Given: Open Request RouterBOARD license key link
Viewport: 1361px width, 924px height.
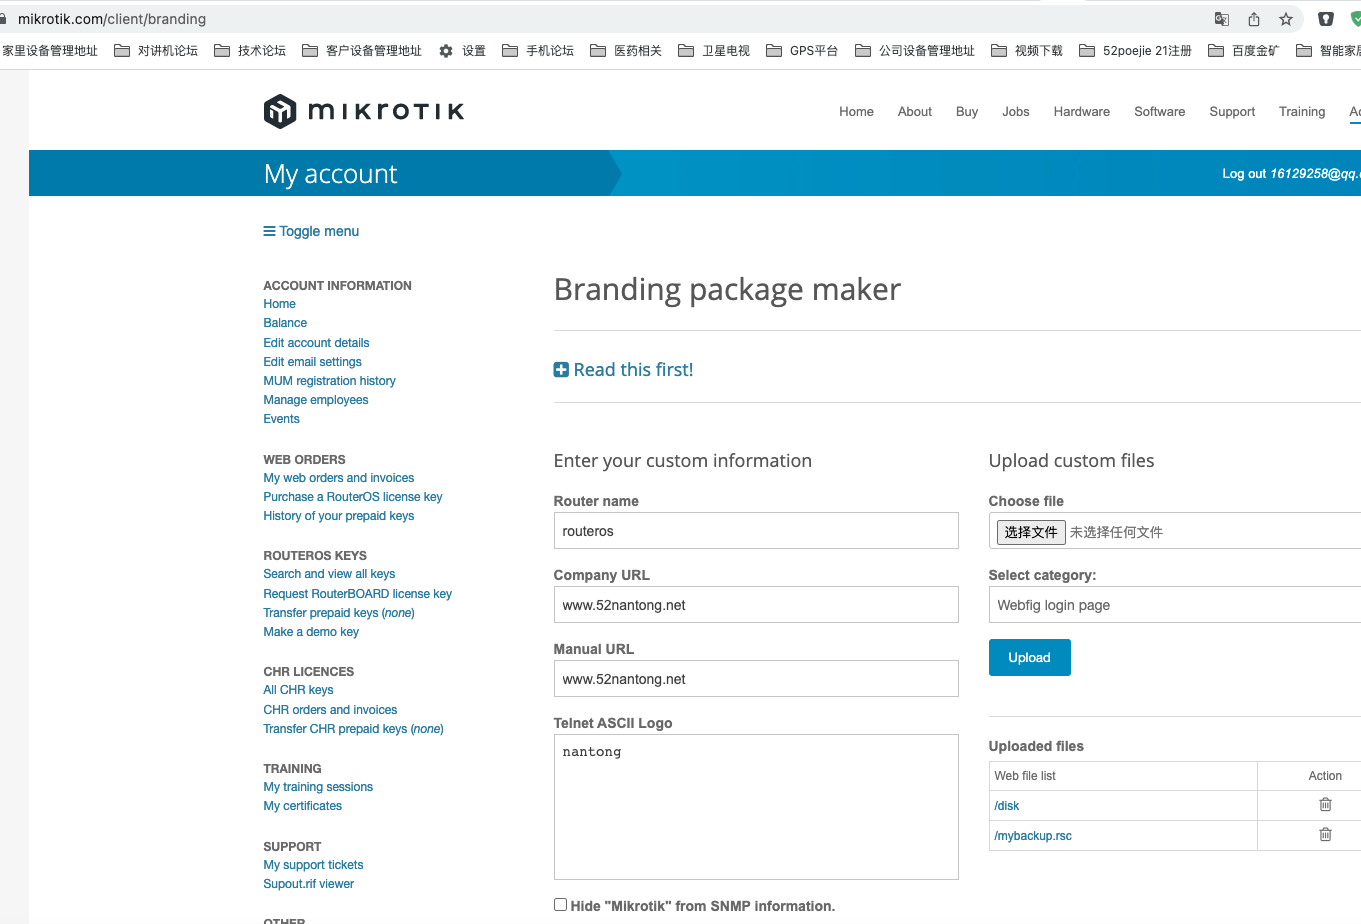Looking at the screenshot, I should 357,594.
